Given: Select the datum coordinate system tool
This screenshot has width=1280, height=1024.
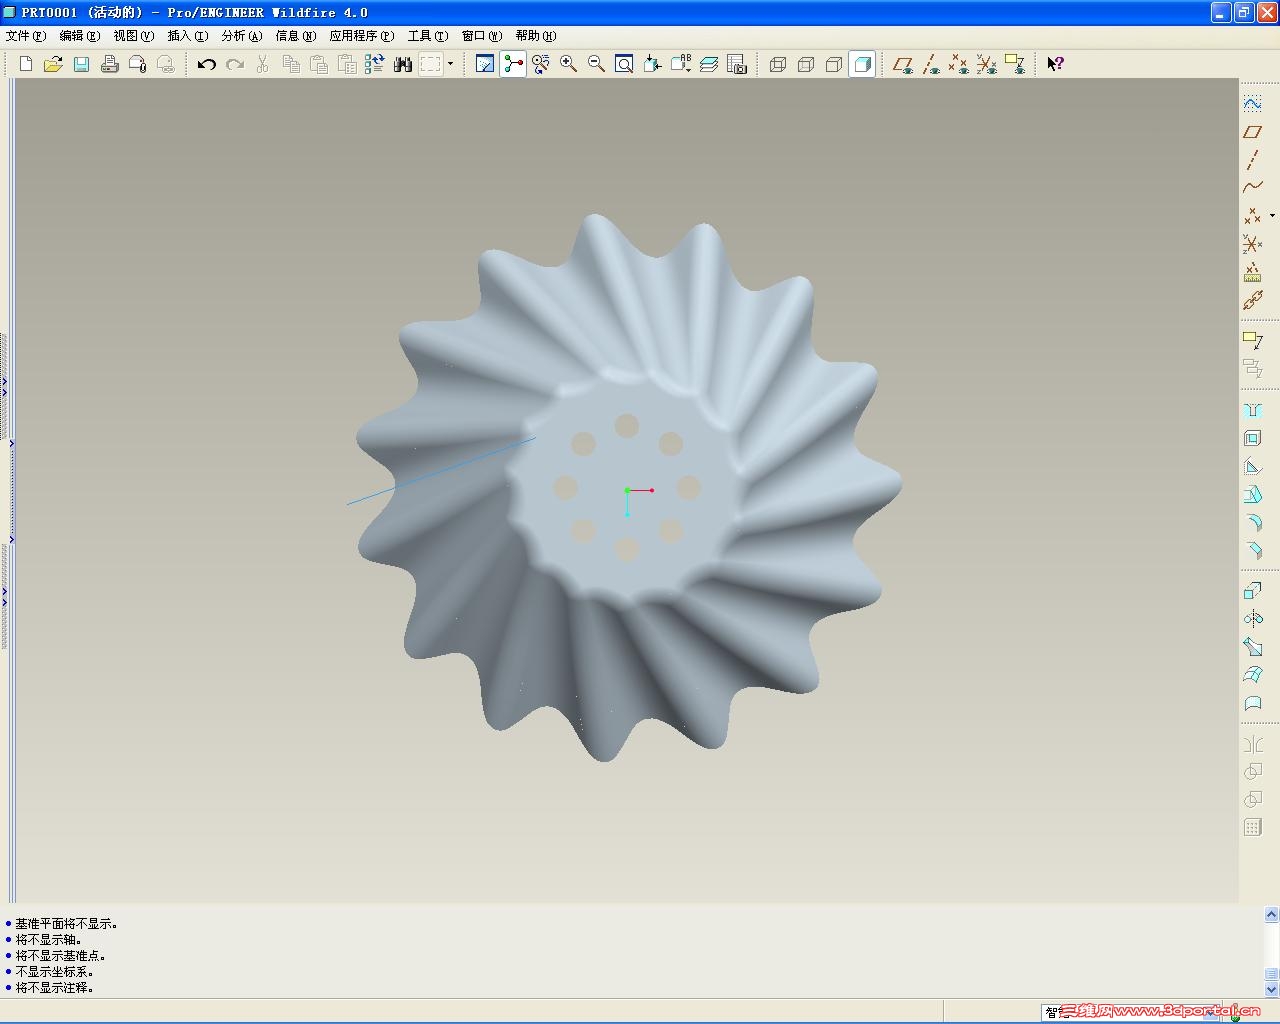Looking at the screenshot, I should point(1252,244).
